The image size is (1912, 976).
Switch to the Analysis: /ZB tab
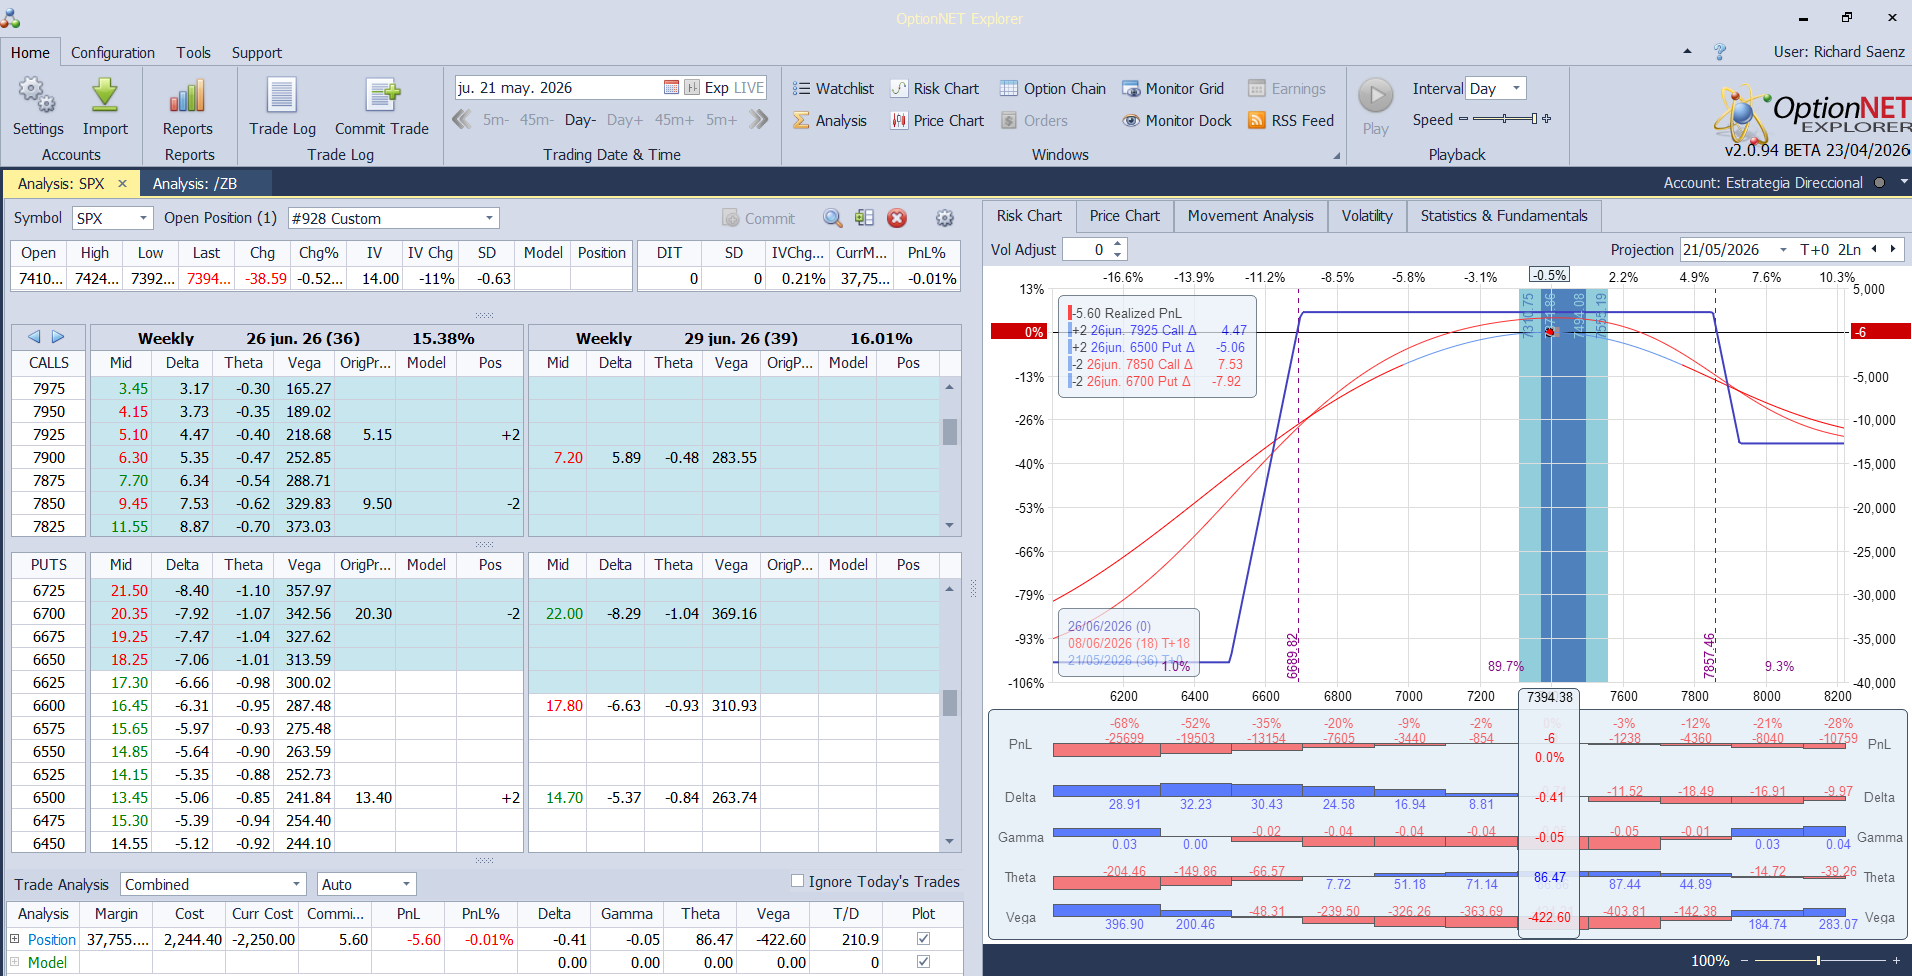194,183
